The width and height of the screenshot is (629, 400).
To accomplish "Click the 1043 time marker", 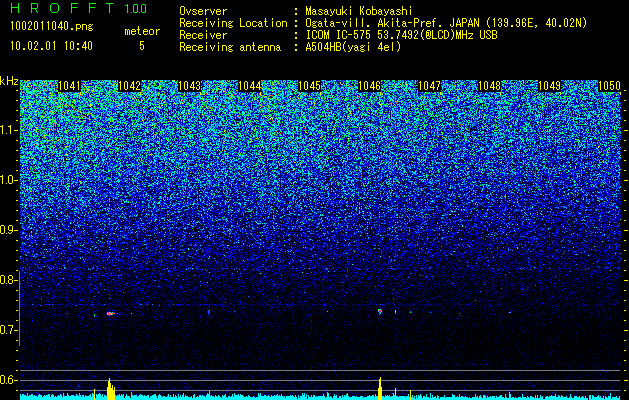I will tap(189, 86).
